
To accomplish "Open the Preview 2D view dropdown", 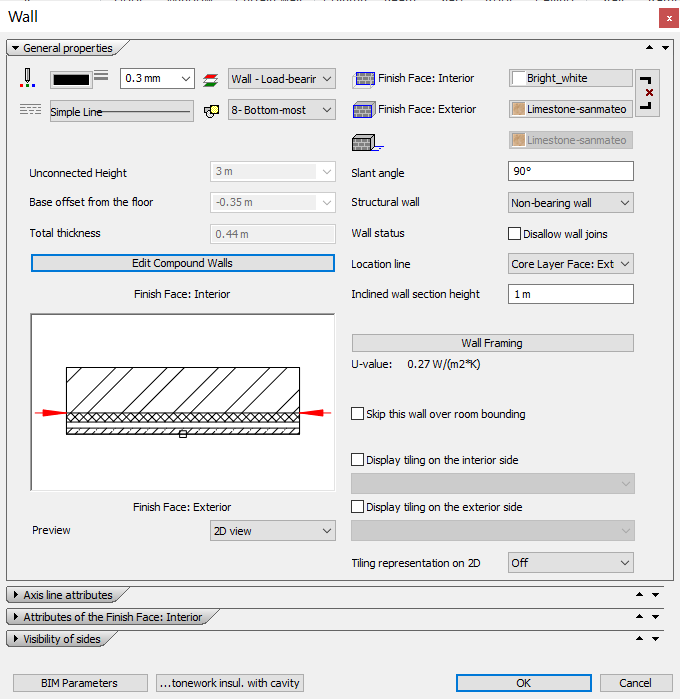I will (272, 531).
